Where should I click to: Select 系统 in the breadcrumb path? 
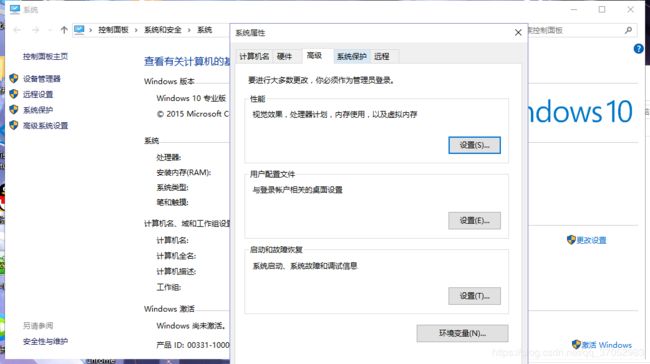204,30
